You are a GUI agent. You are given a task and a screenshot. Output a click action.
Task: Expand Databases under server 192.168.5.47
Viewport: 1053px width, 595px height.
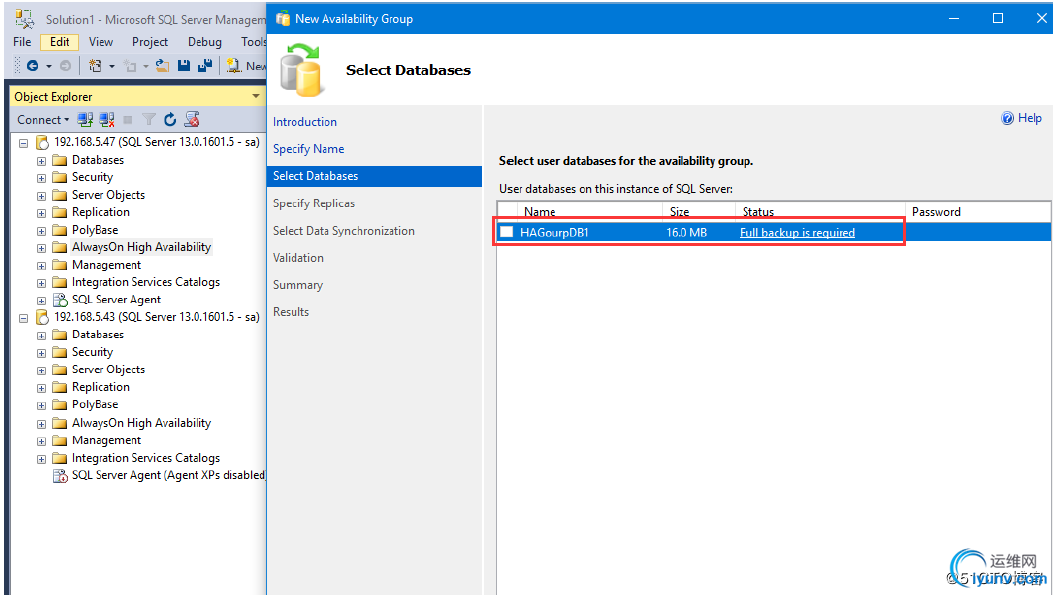tap(42, 161)
